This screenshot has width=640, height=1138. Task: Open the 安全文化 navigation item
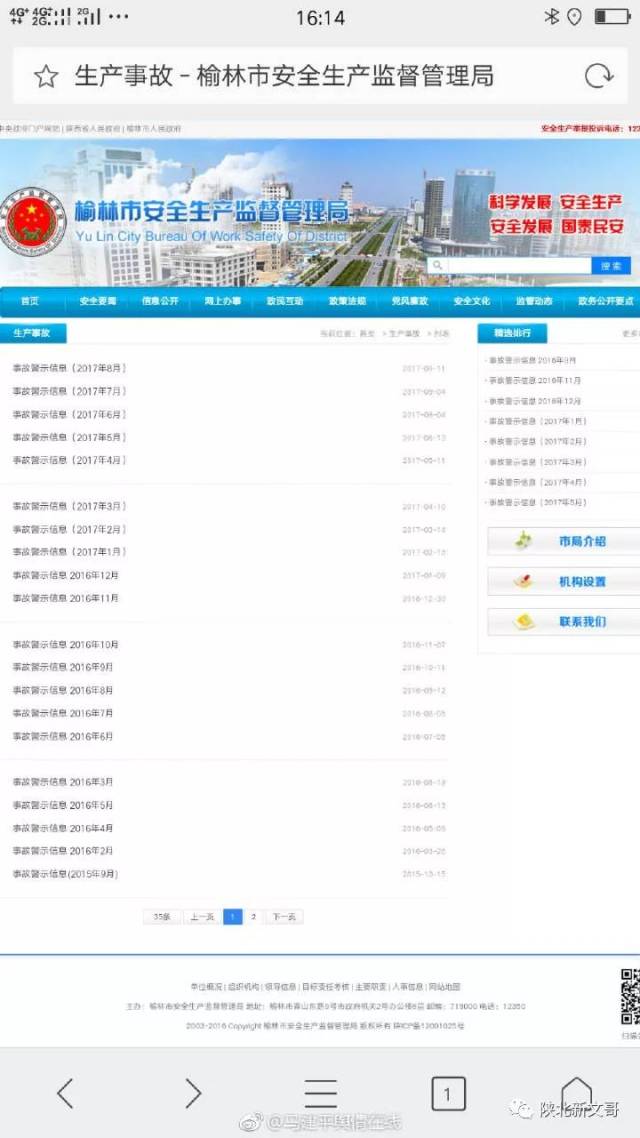[x=472, y=301]
